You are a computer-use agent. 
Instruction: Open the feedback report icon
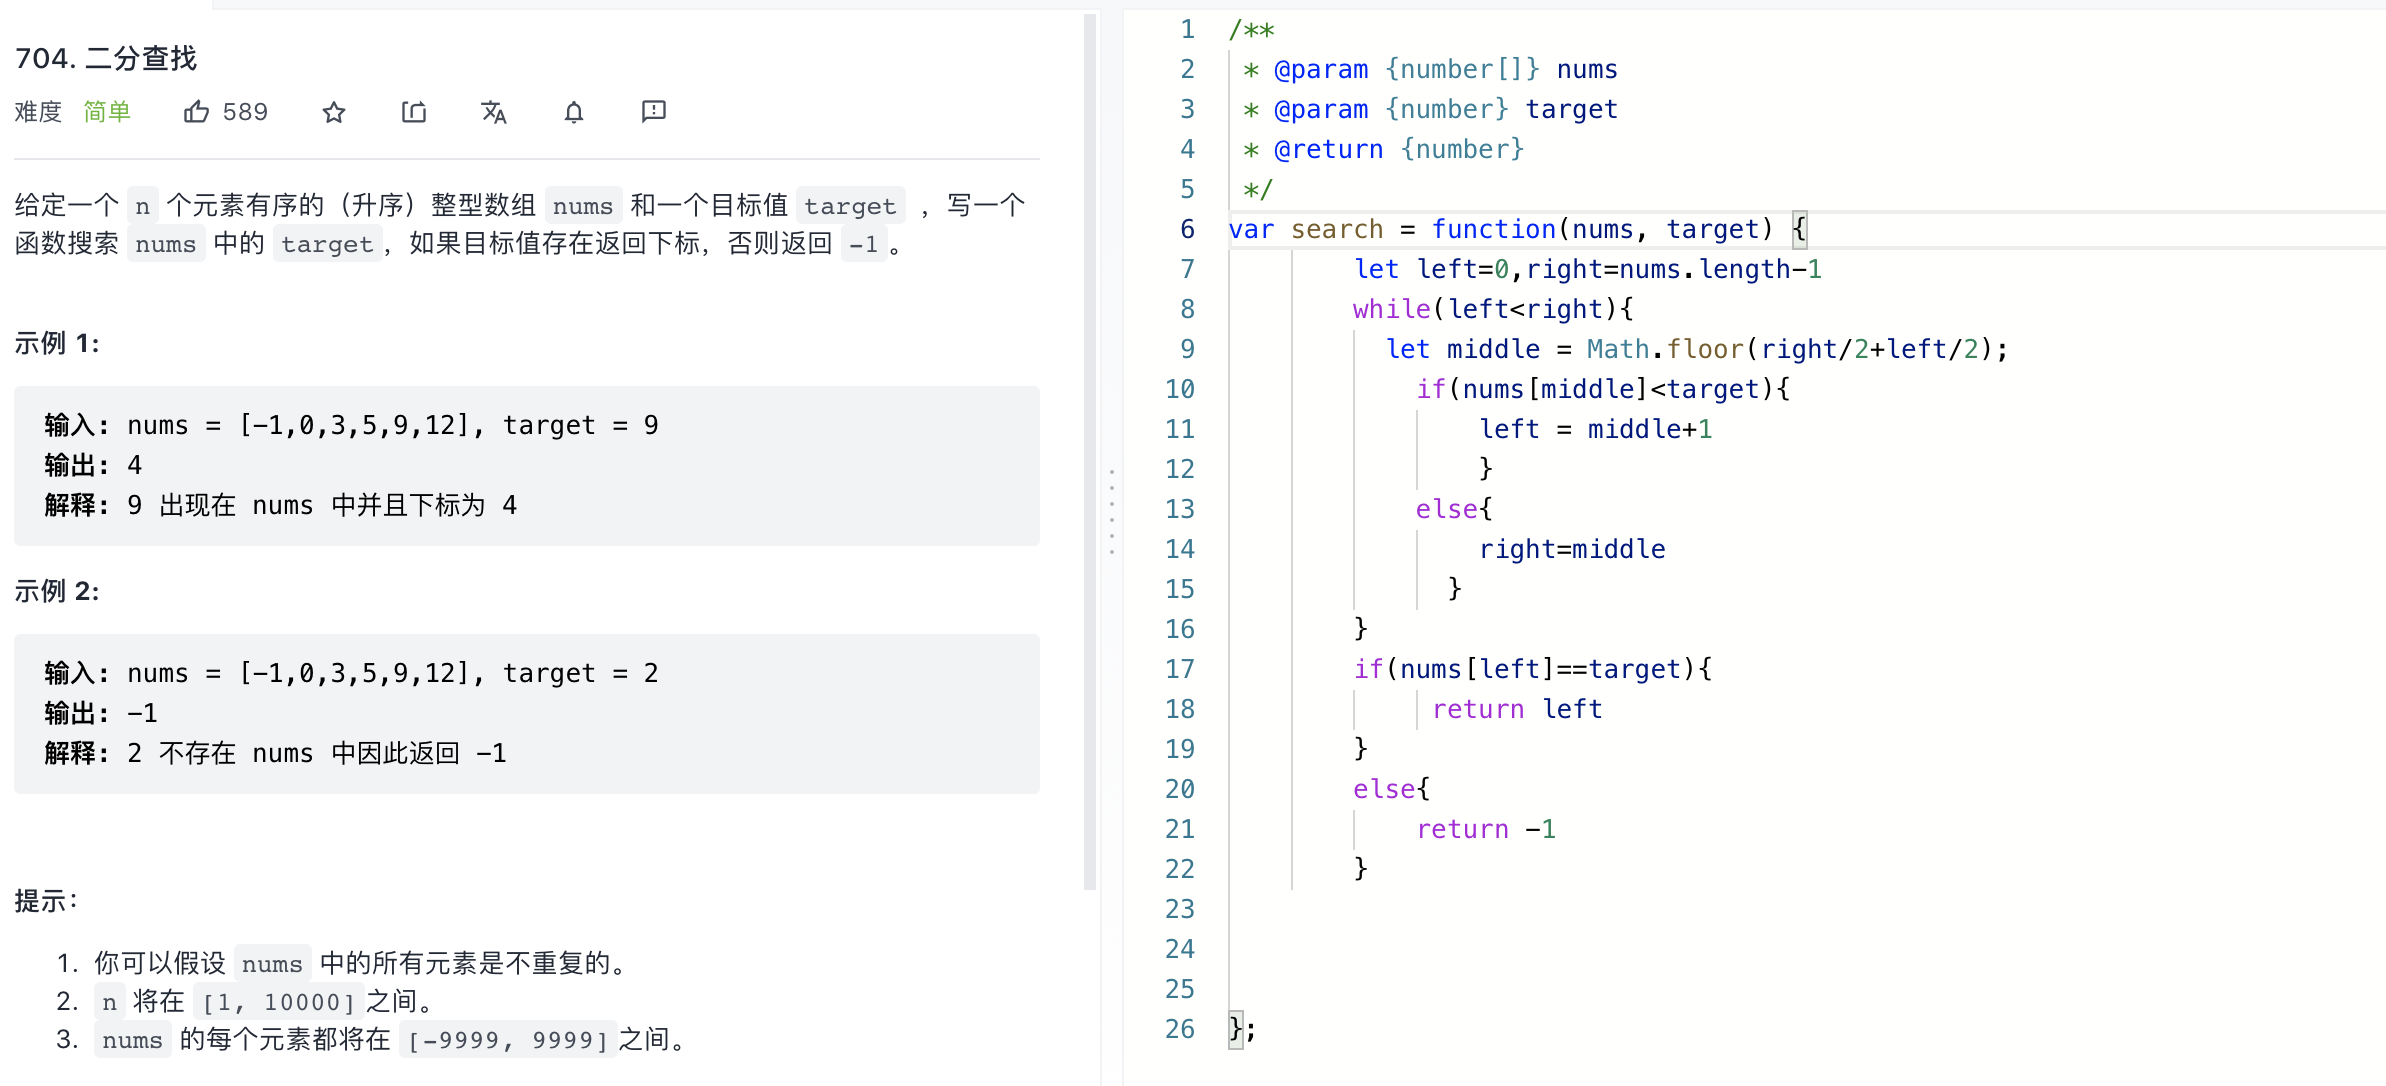tap(654, 111)
